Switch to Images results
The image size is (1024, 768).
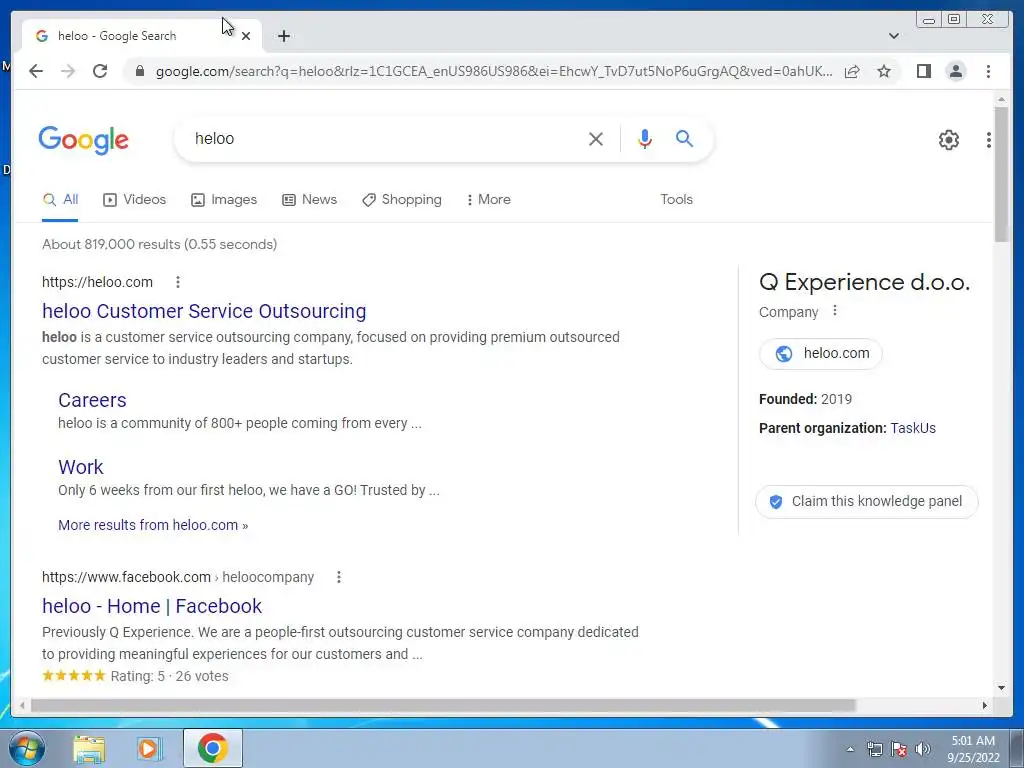tap(224, 200)
